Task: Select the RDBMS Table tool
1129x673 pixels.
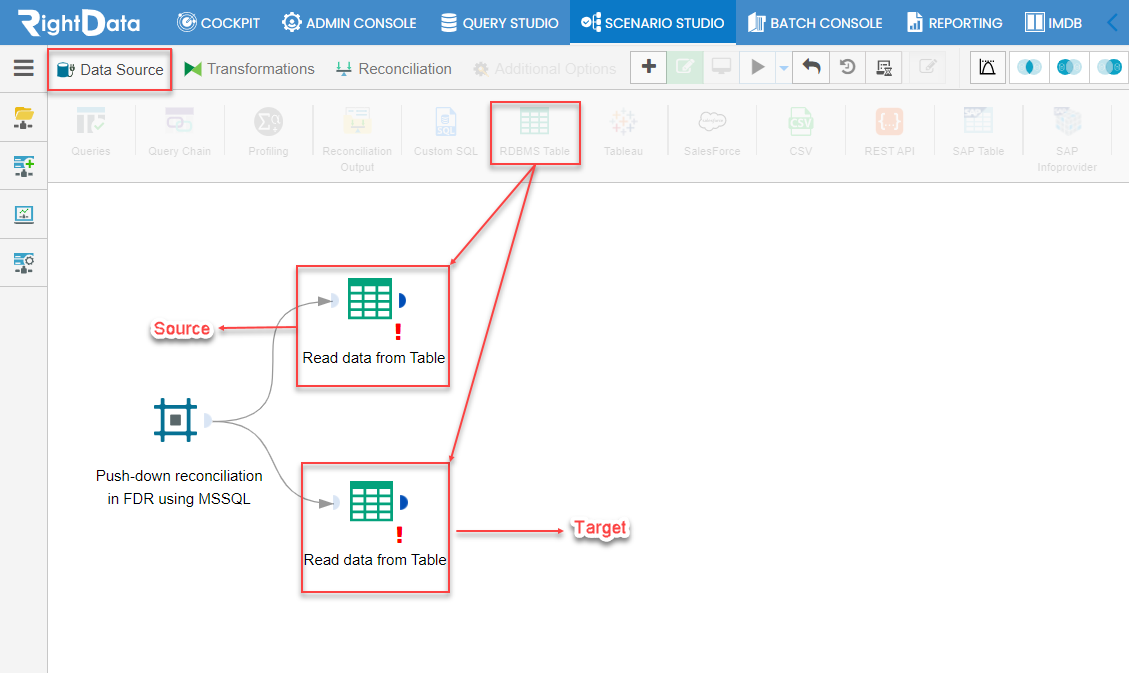Action: tap(534, 132)
